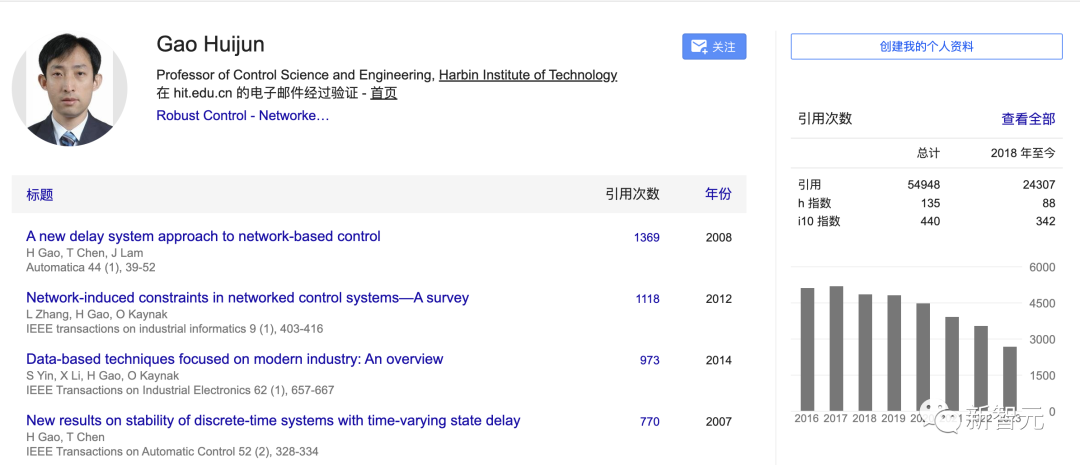The height and width of the screenshot is (465, 1080).
Task: Click citation count 1369
Action: 647,238
